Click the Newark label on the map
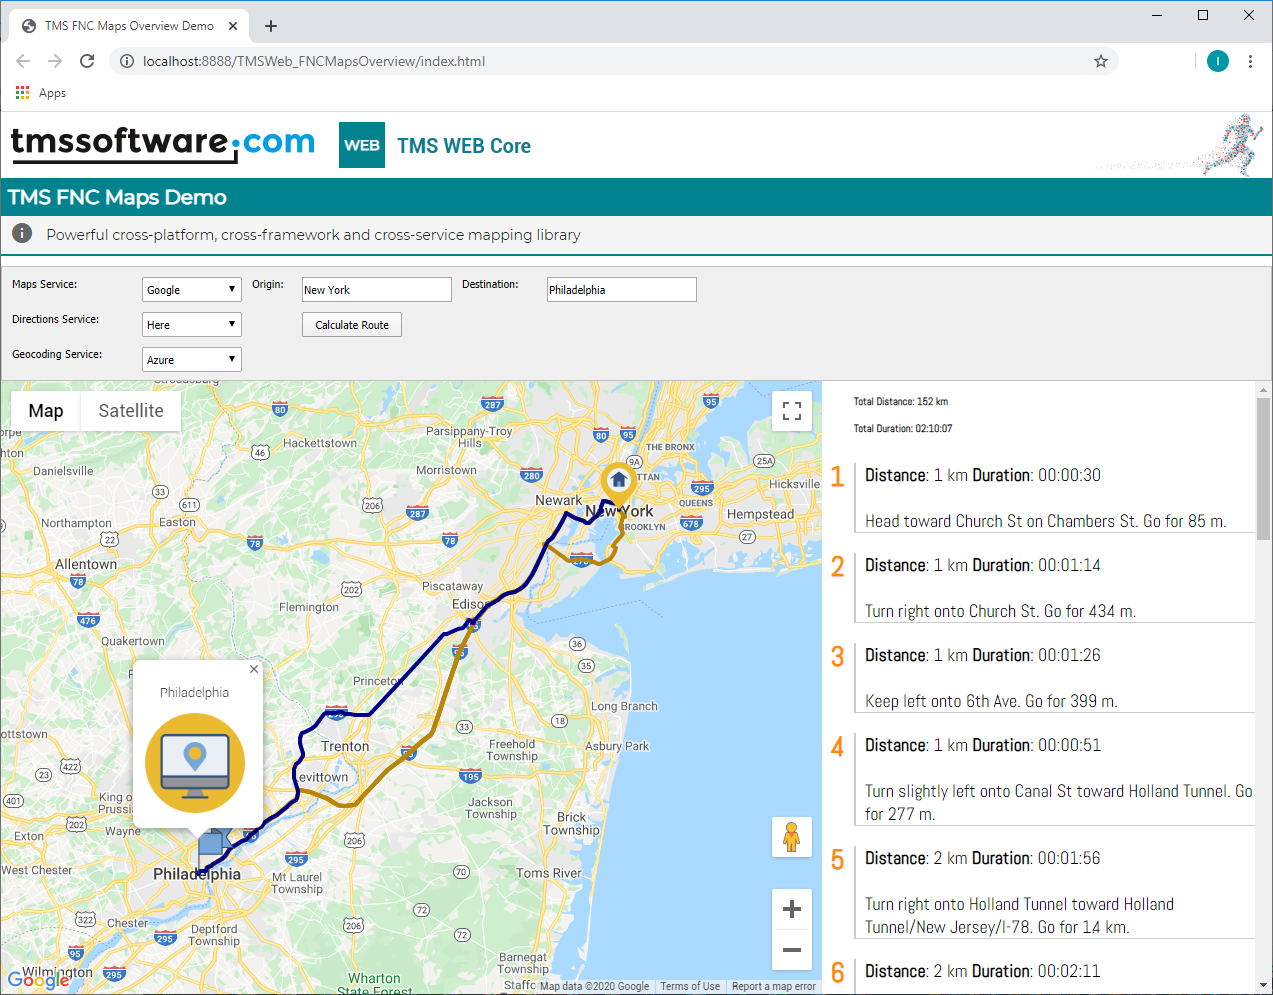Screen dimensions: 1273x995 coord(558,500)
